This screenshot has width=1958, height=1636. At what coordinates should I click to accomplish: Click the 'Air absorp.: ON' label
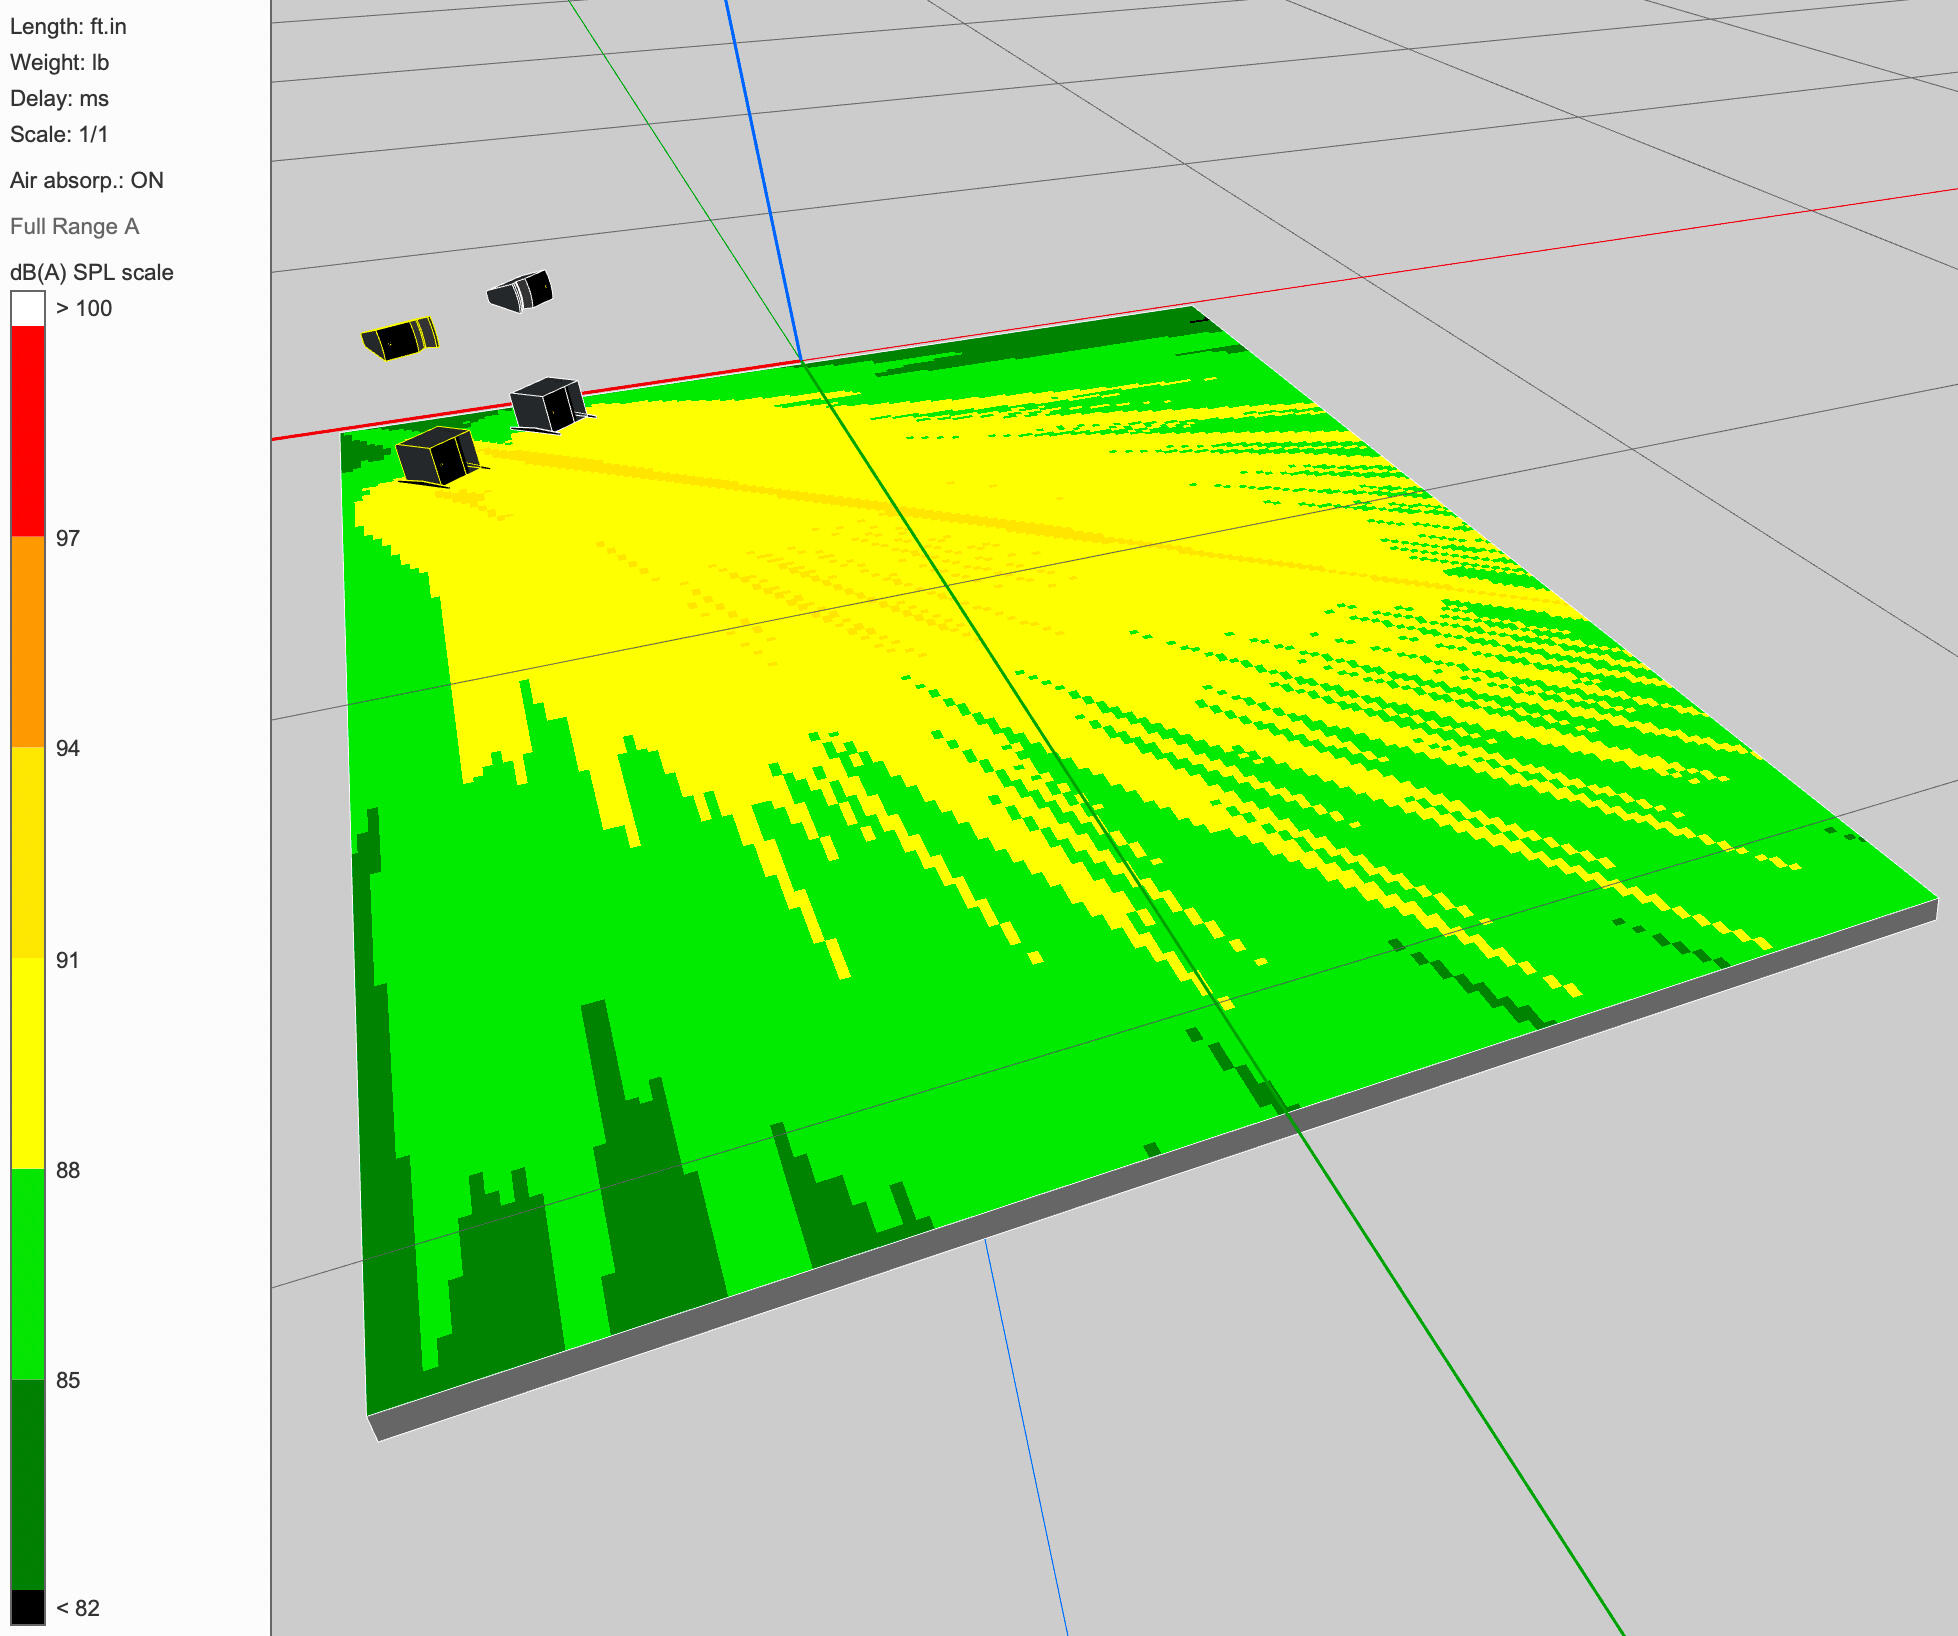click(x=87, y=180)
